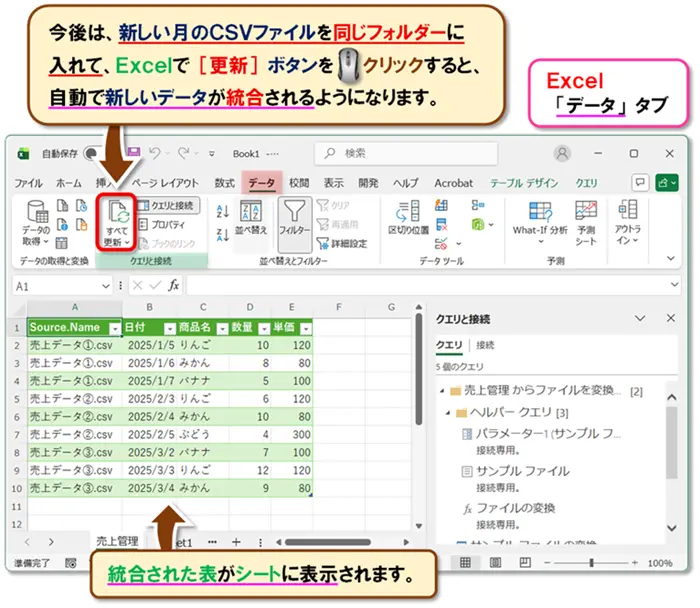Open What-If 分析 menu

click(x=540, y=222)
